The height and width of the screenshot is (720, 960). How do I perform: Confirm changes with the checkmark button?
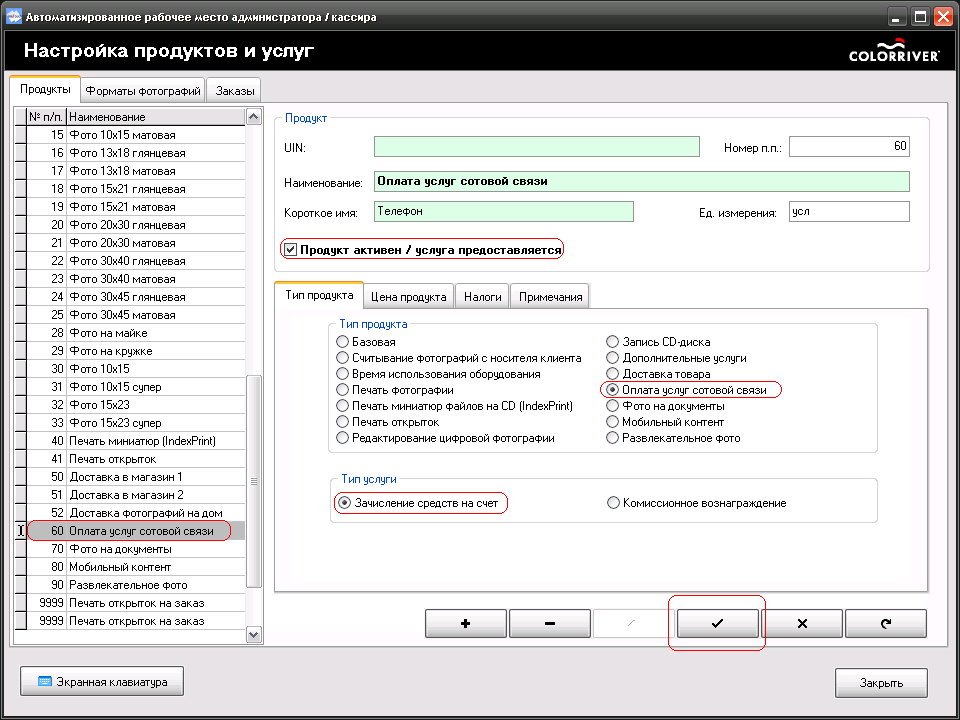[717, 623]
